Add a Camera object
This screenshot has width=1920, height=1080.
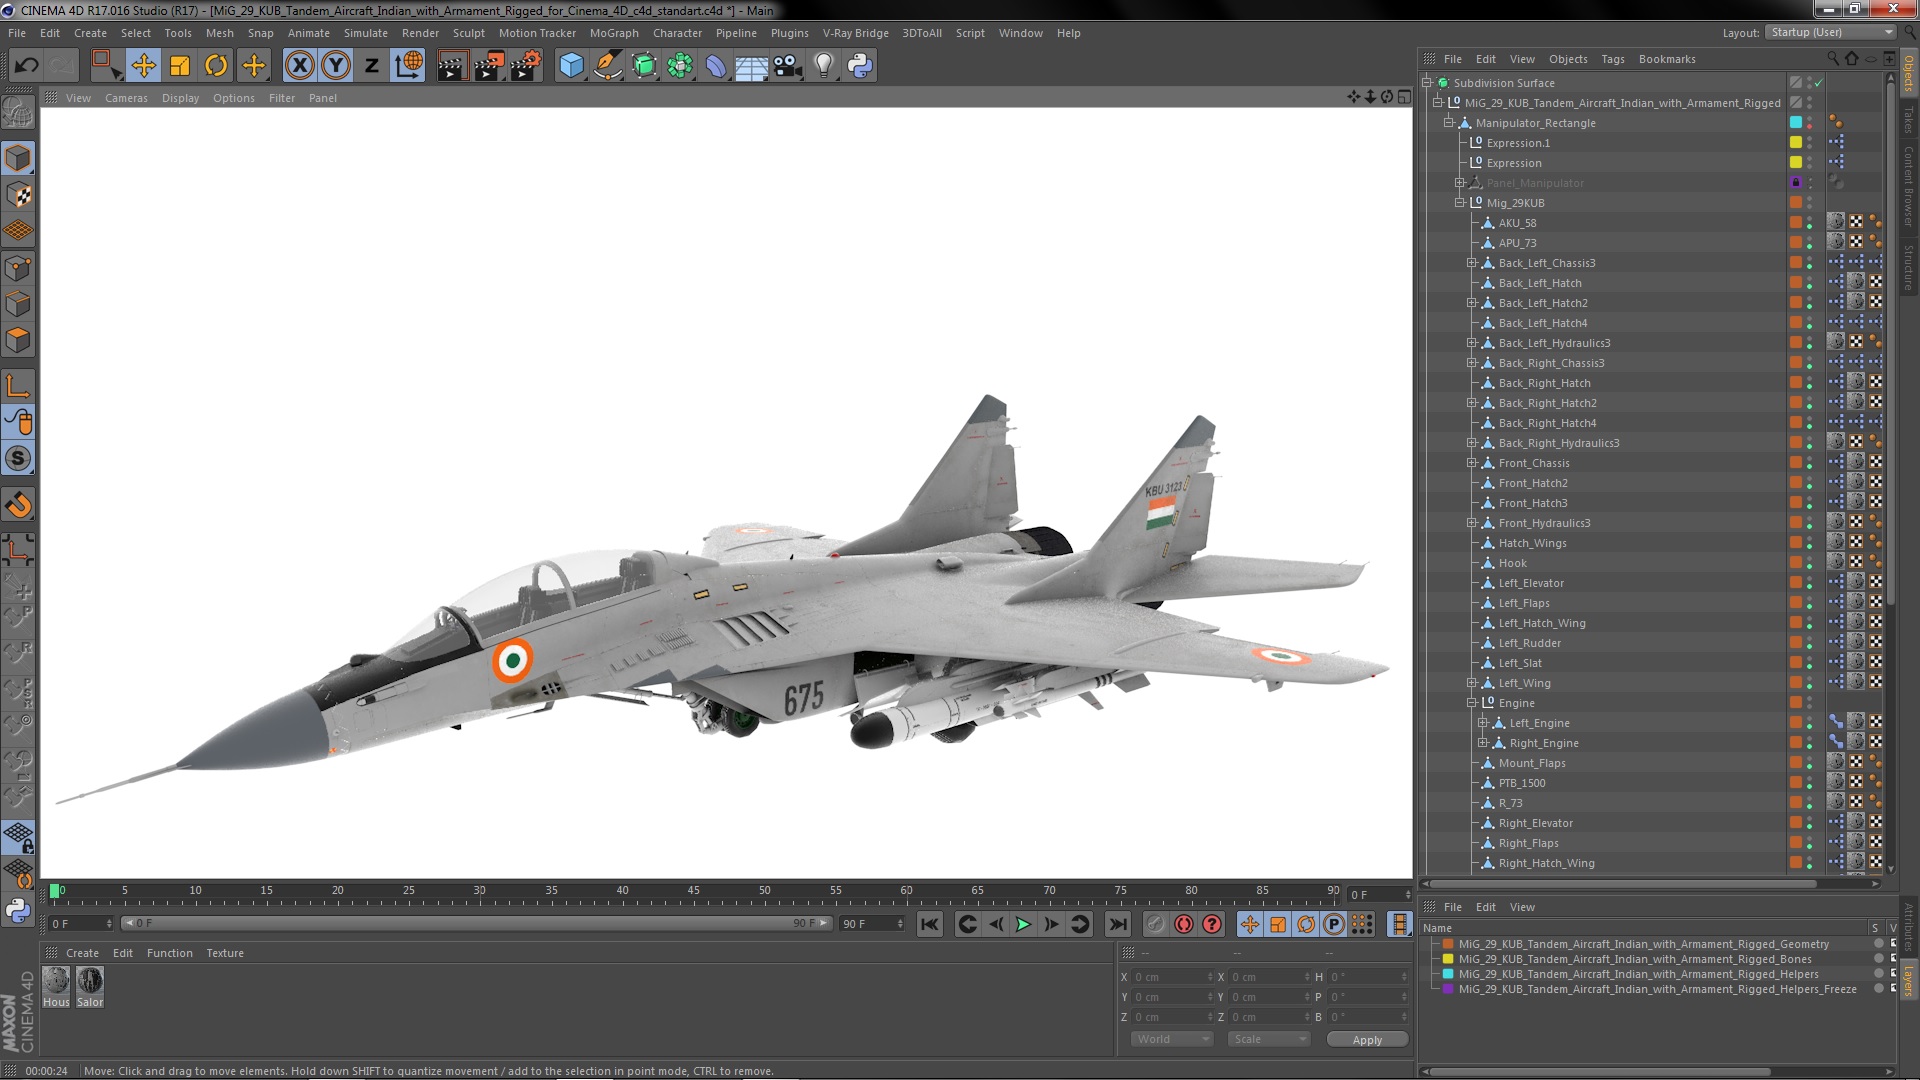coord(788,66)
